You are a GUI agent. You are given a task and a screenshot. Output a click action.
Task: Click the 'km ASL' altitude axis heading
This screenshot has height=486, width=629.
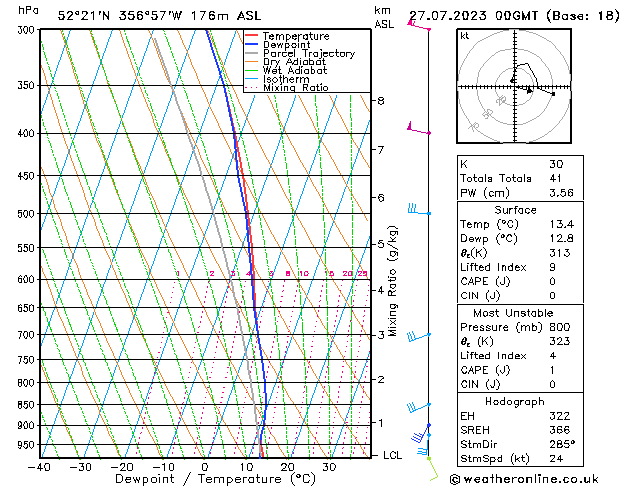[x=384, y=17]
